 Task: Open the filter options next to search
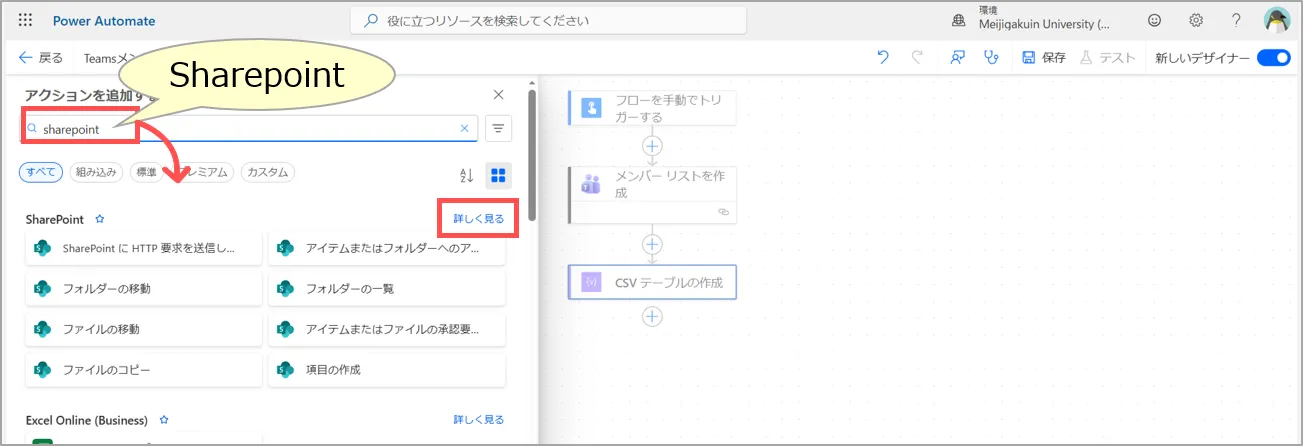click(x=498, y=128)
